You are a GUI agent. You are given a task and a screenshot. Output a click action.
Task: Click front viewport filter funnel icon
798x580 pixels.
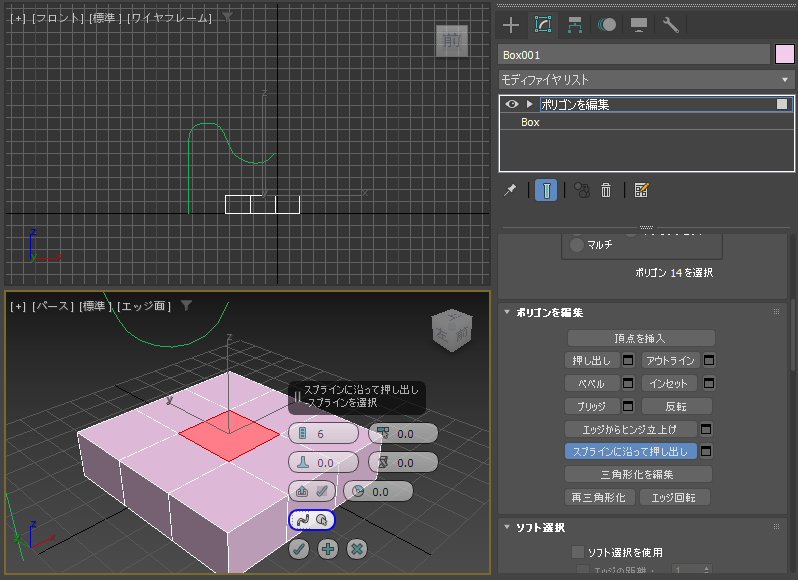coord(227,18)
